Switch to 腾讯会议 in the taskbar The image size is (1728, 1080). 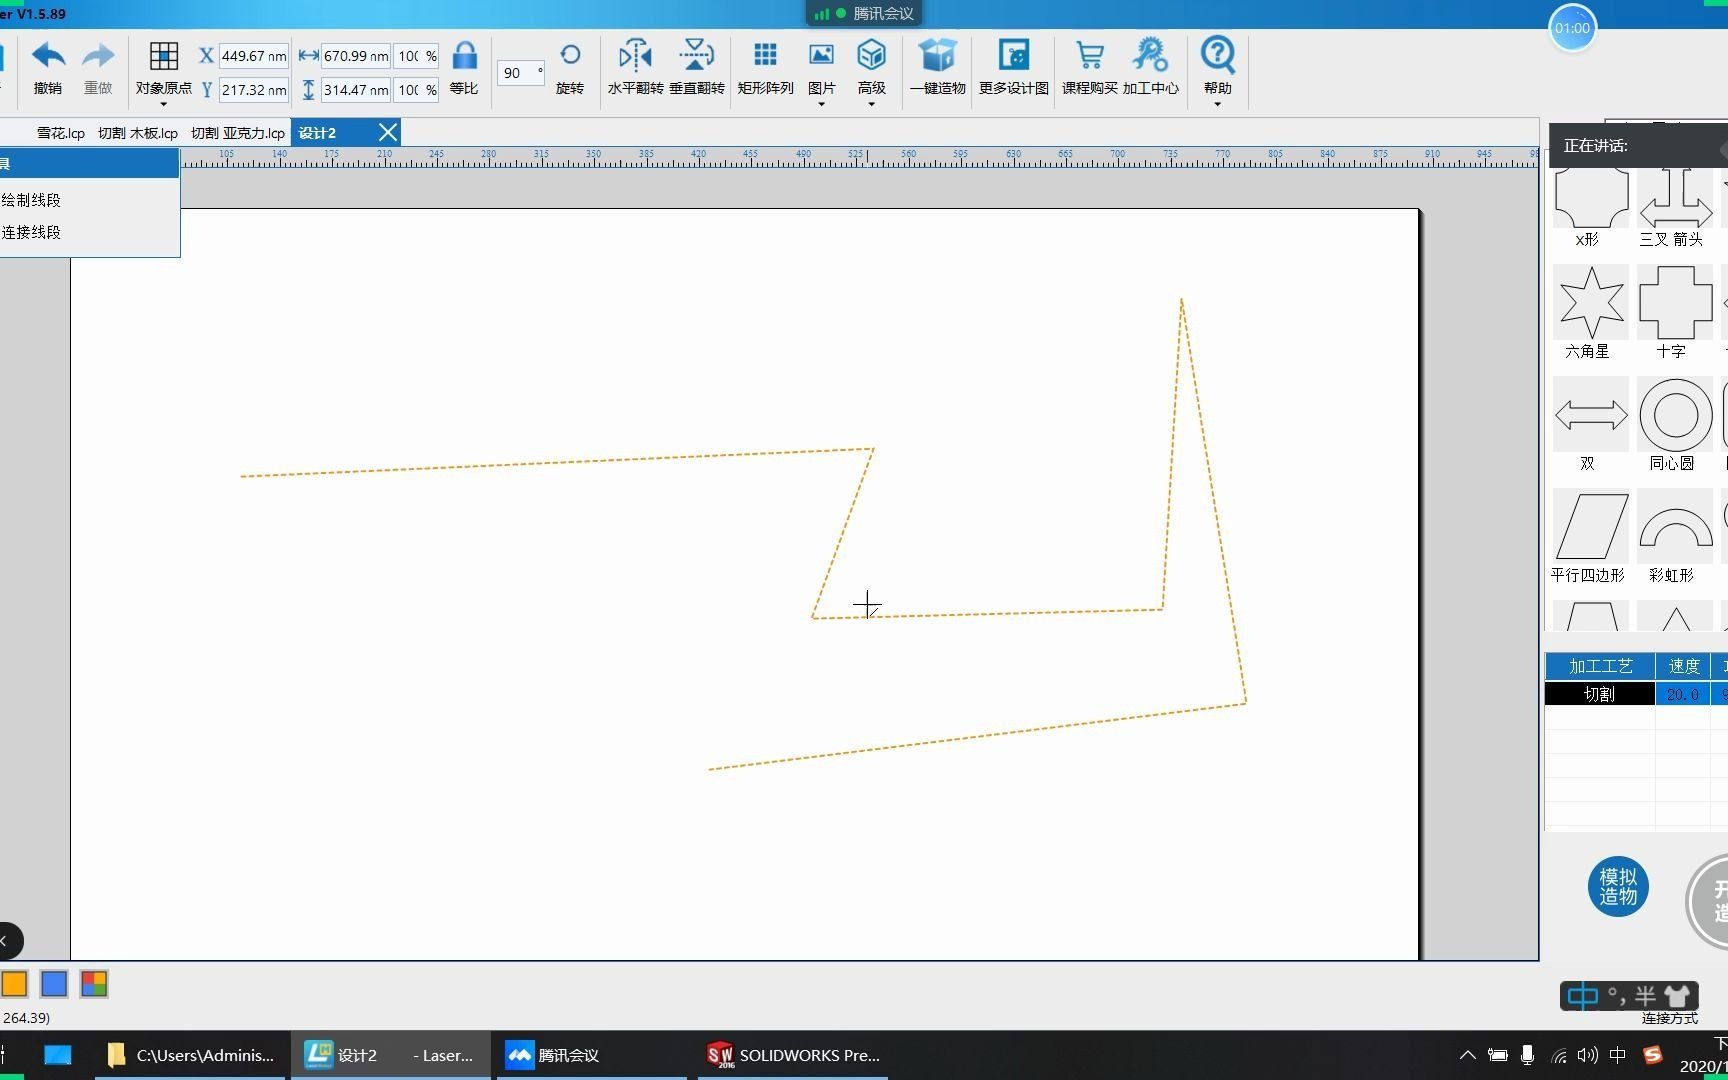tap(590, 1055)
